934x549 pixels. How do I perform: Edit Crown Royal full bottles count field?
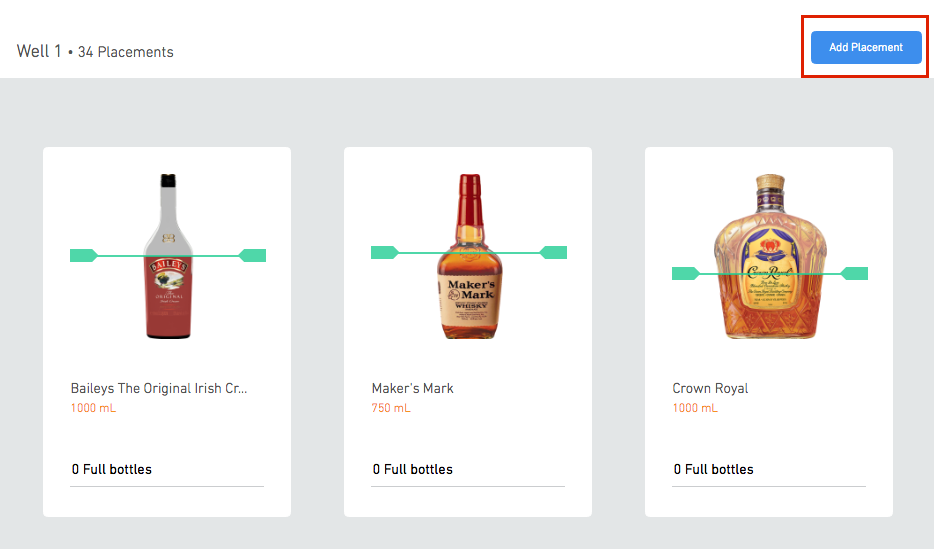(x=769, y=469)
